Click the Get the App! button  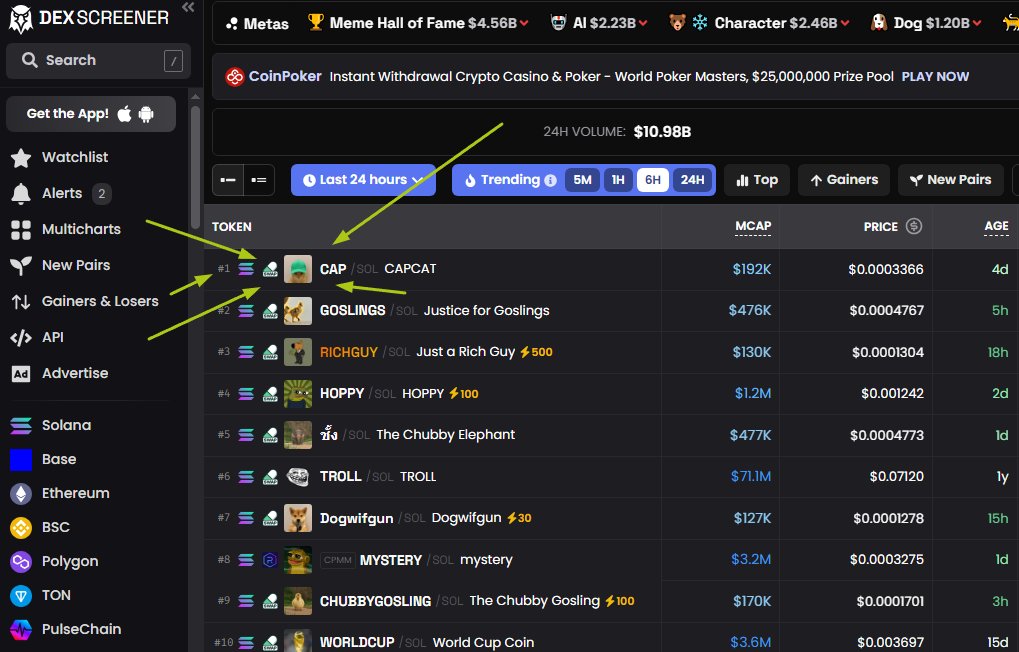pyautogui.click(x=91, y=114)
